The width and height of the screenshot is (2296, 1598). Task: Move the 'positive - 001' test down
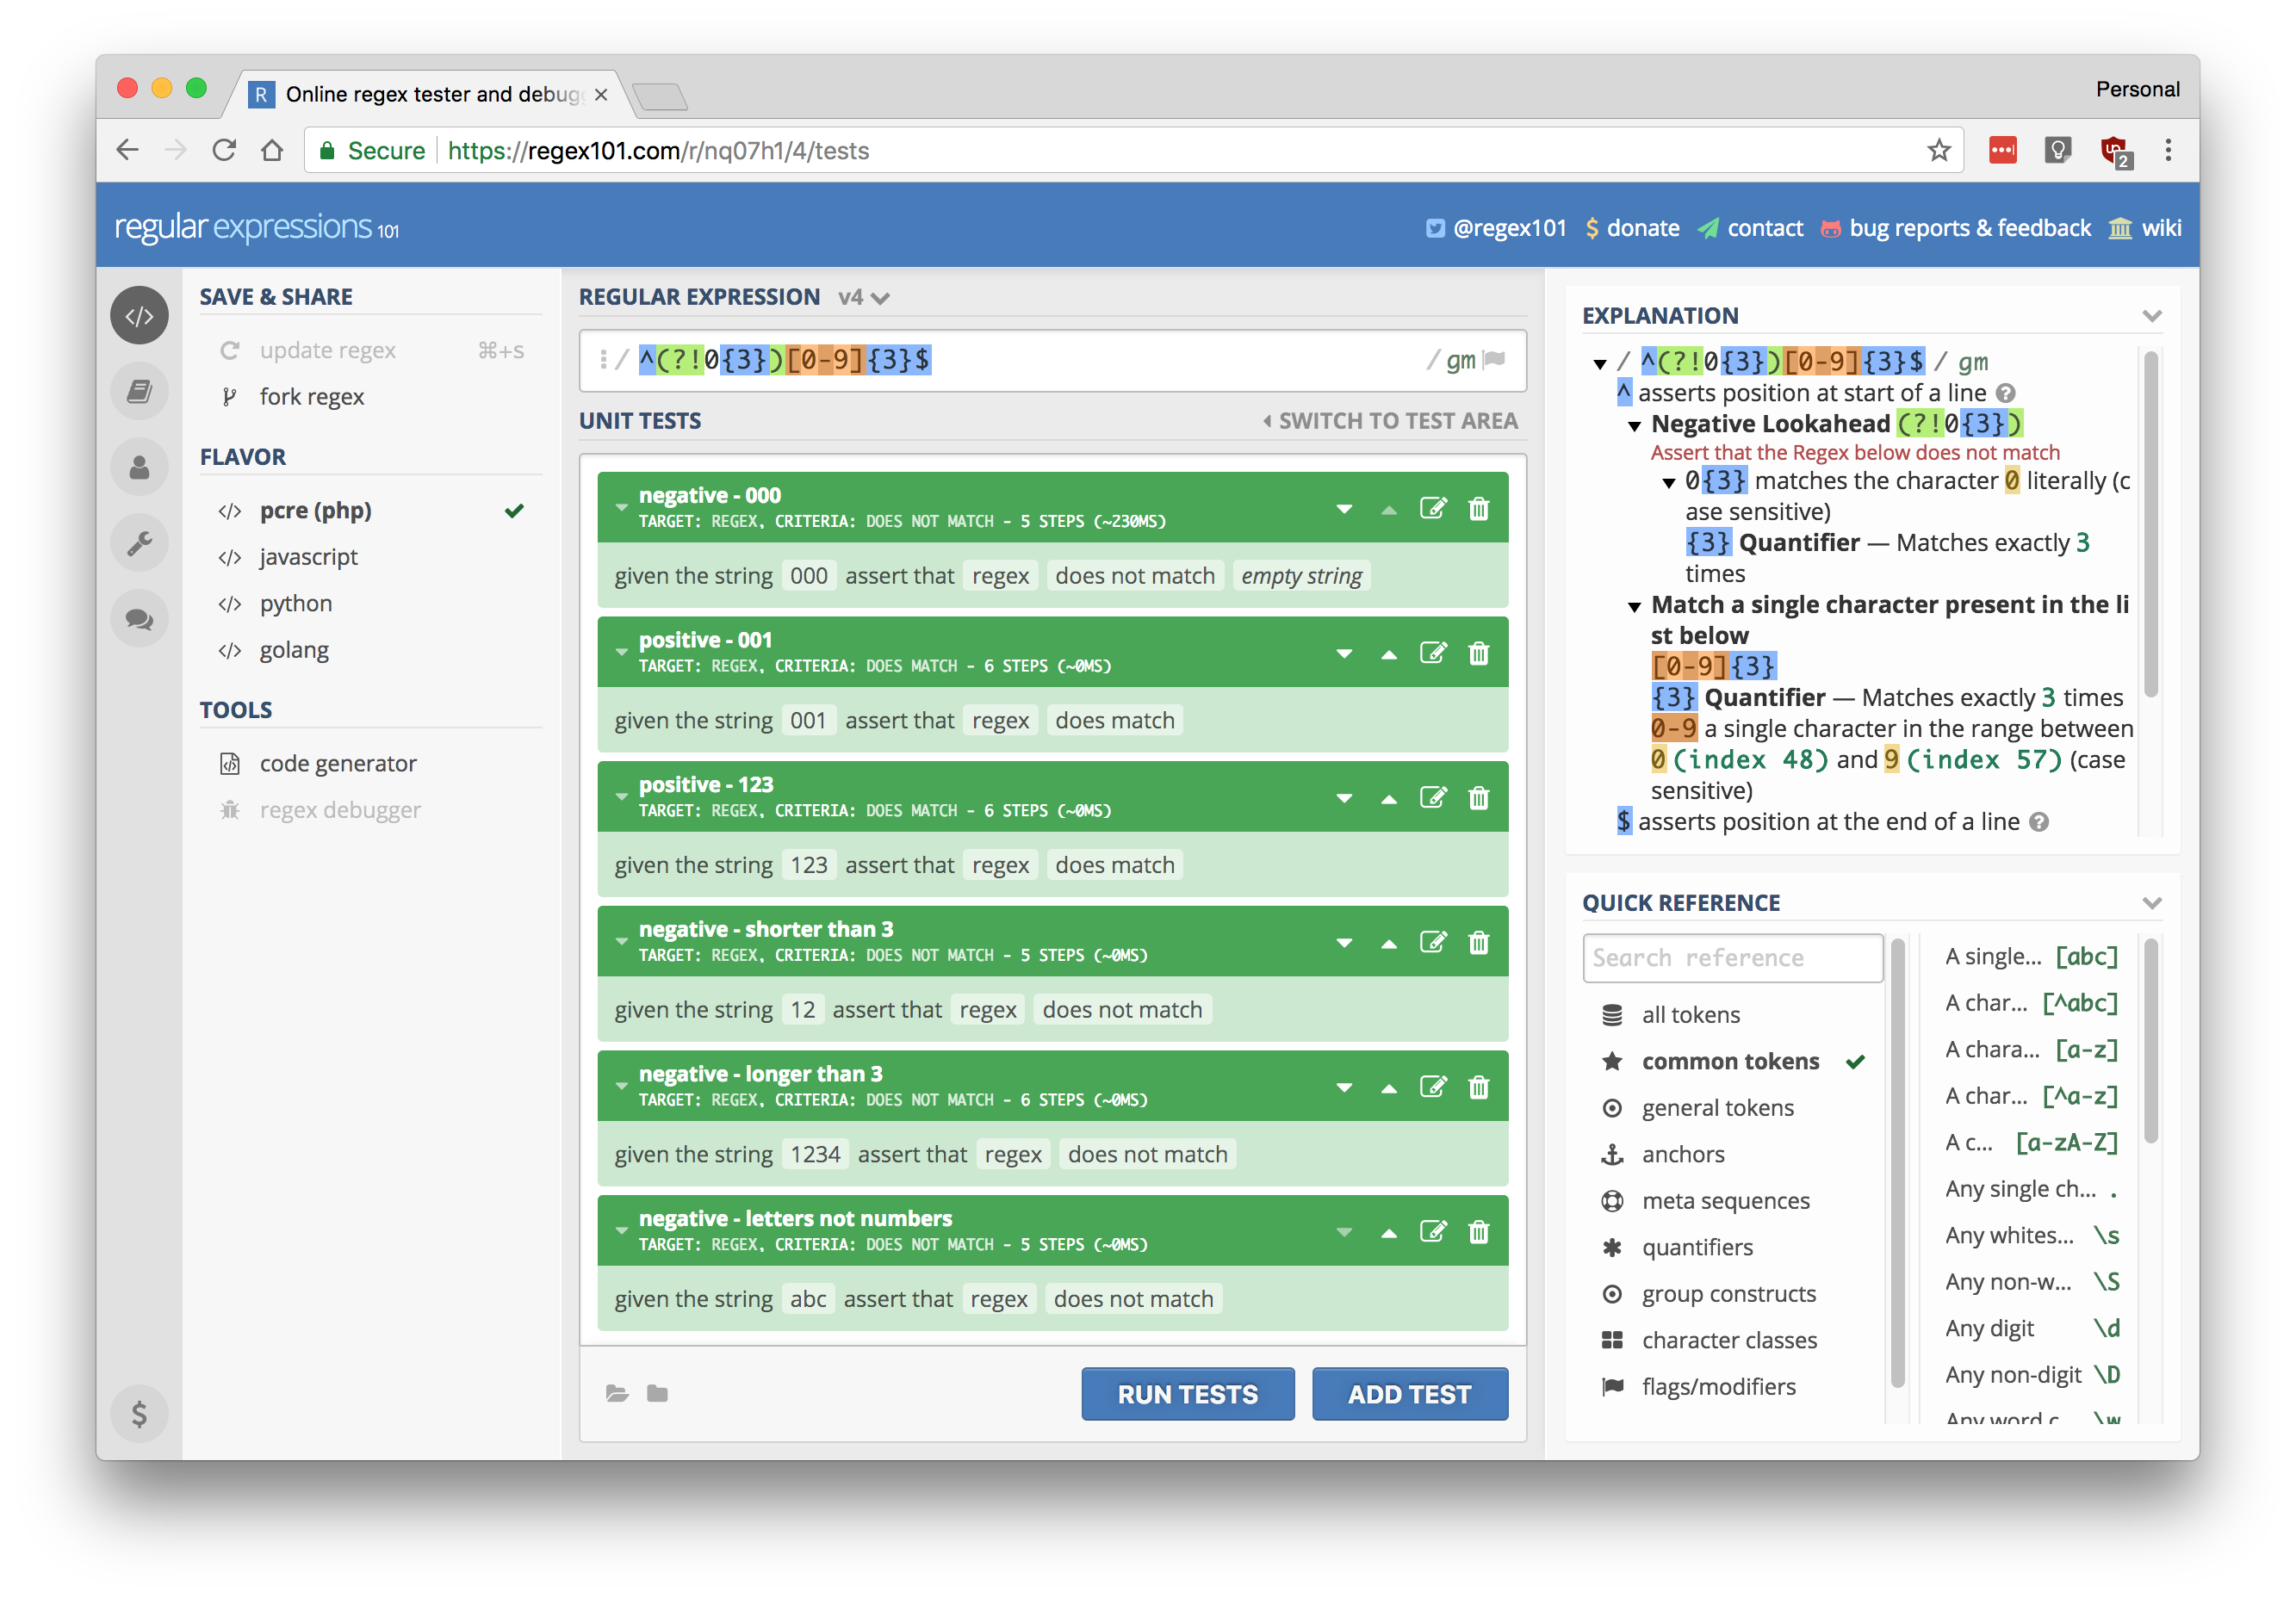(1344, 654)
